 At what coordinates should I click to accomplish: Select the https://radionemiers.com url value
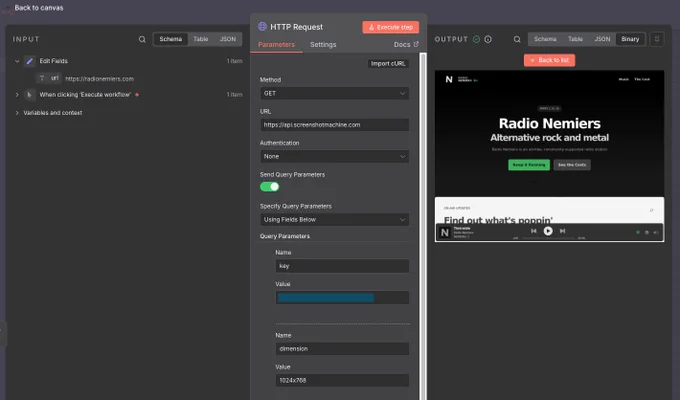point(99,79)
